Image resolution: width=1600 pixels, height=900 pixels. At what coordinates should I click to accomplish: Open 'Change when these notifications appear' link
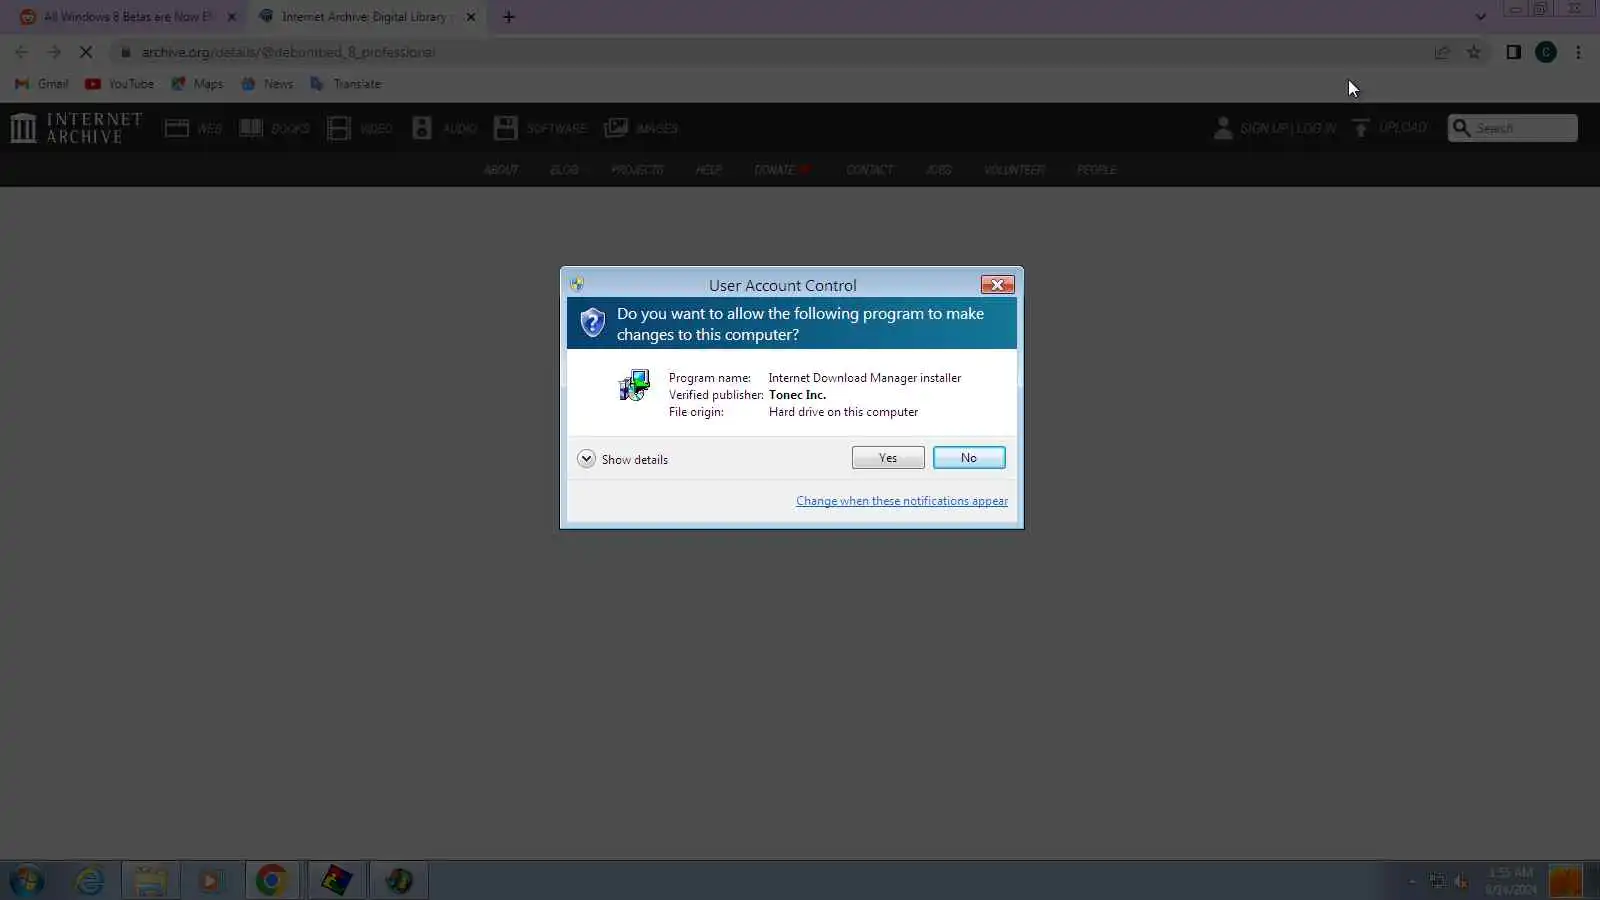coord(902,501)
